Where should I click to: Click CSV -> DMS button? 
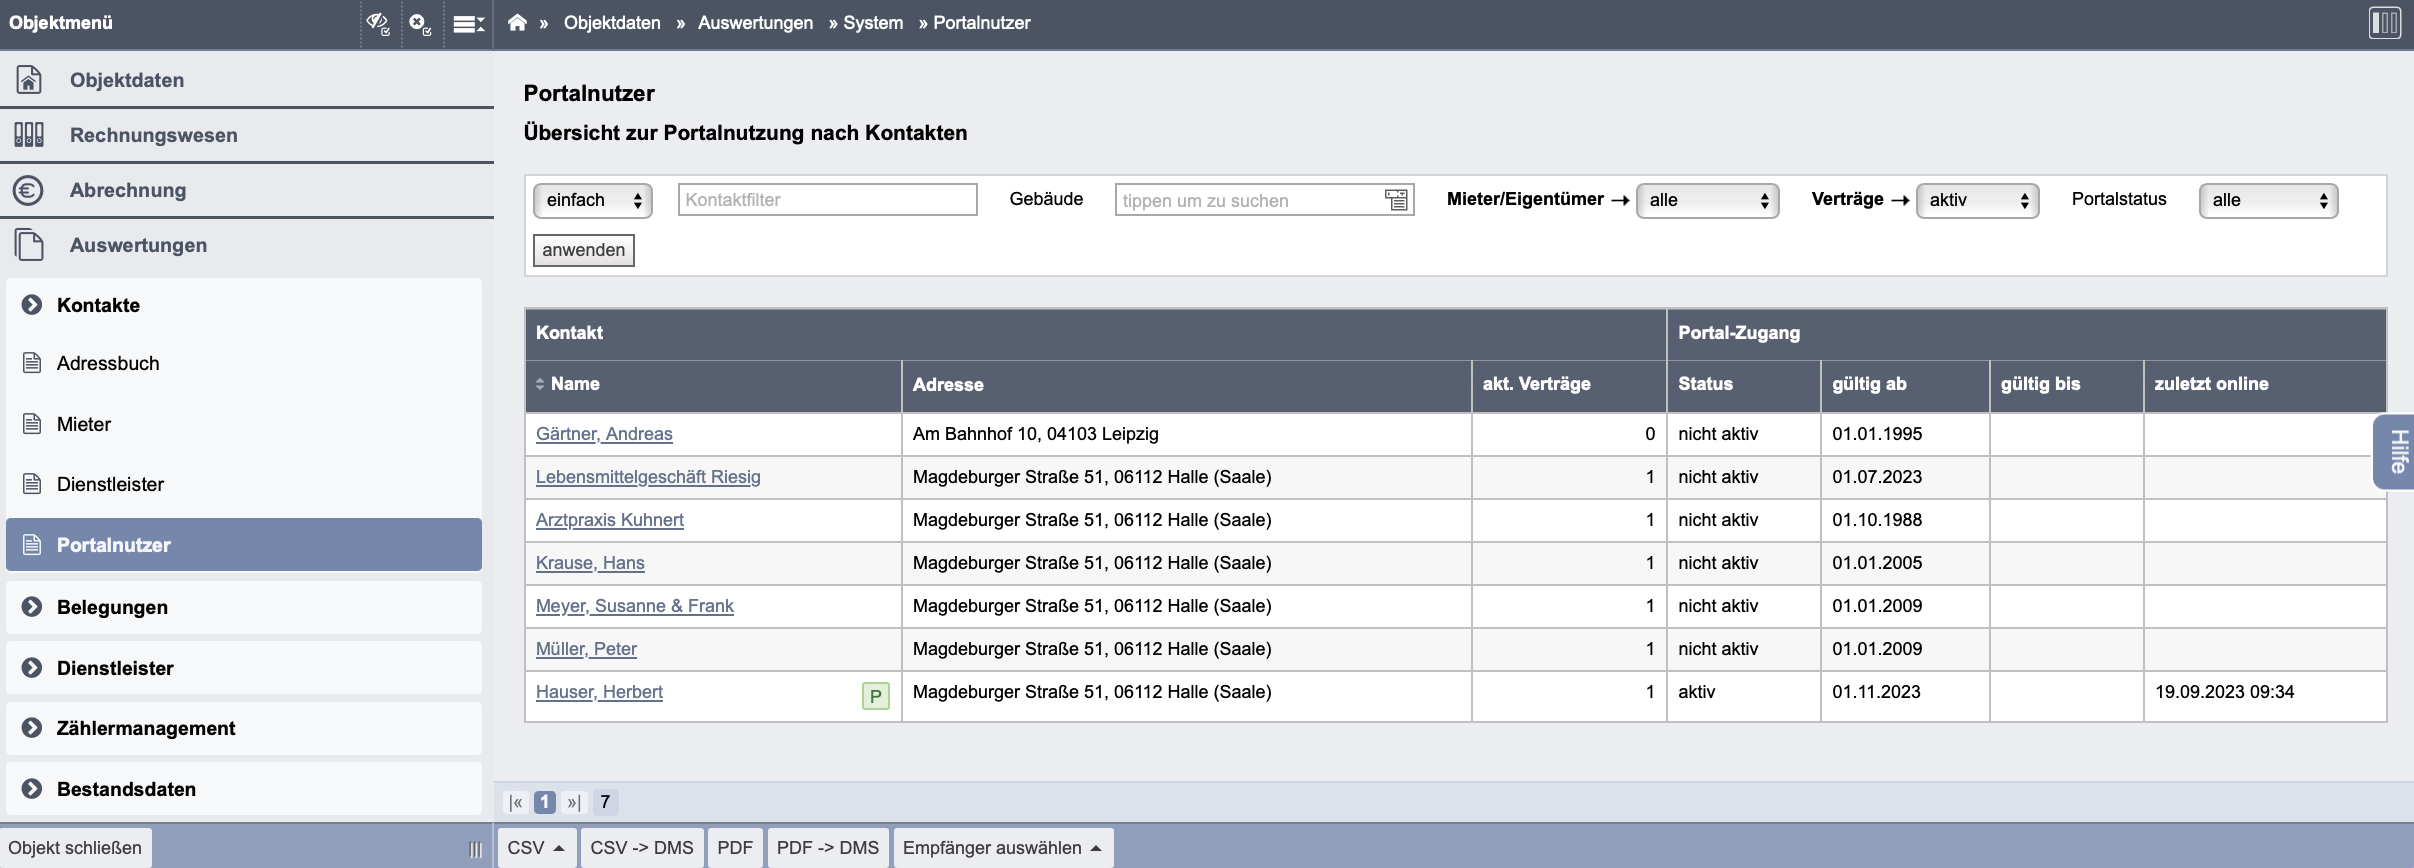[642, 848]
